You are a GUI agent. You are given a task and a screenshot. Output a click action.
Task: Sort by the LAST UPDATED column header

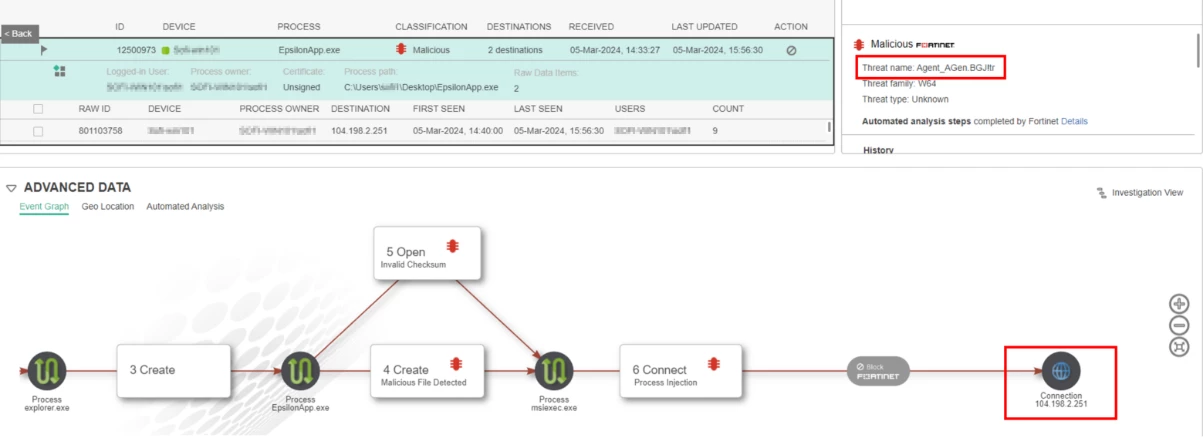point(704,27)
